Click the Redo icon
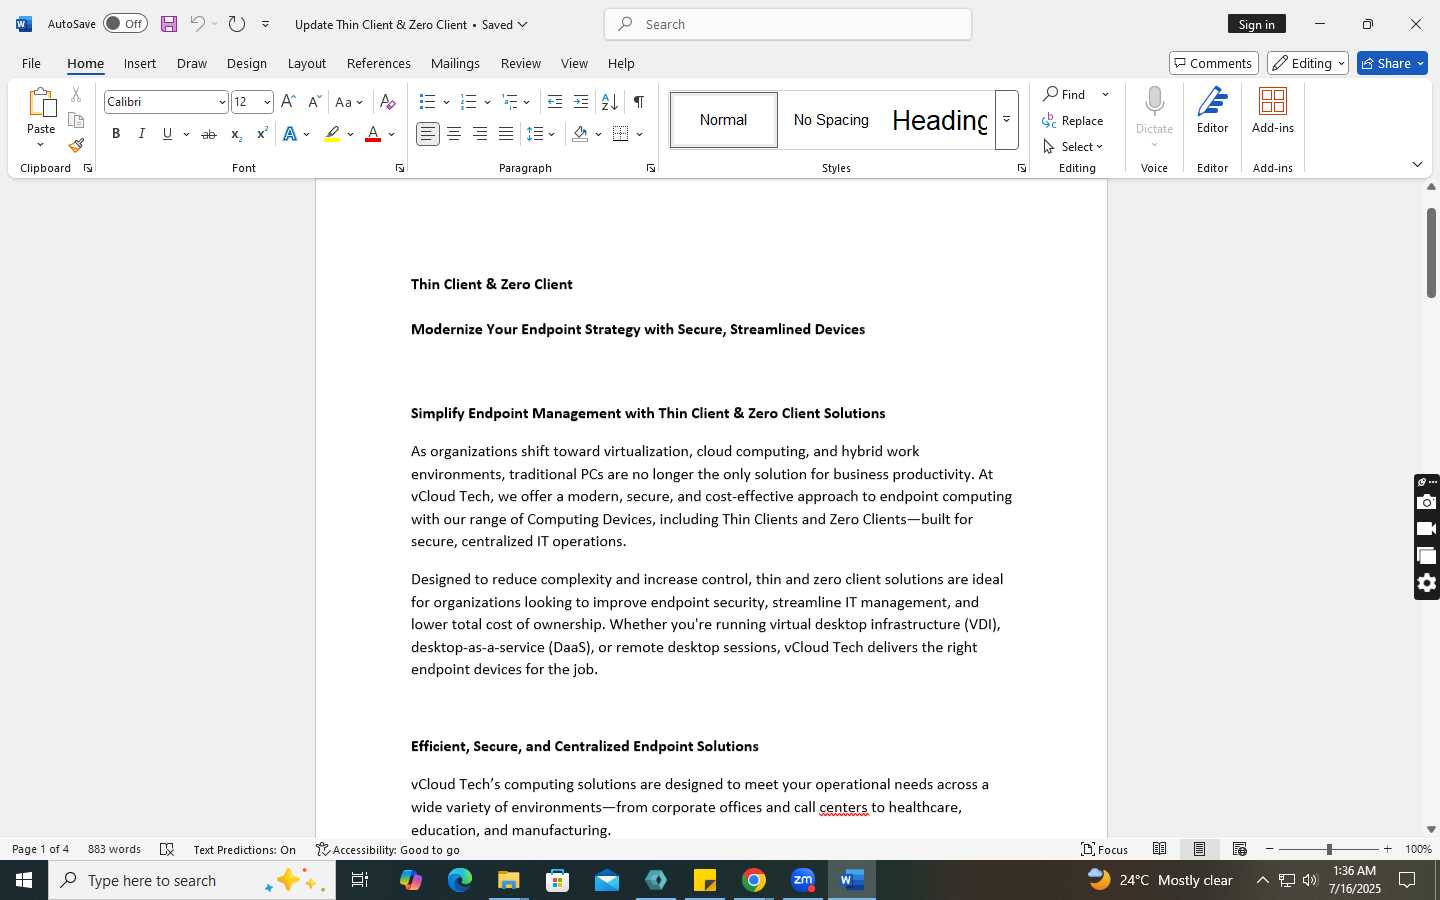Screen dimensions: 1440x900 pos(237,24)
